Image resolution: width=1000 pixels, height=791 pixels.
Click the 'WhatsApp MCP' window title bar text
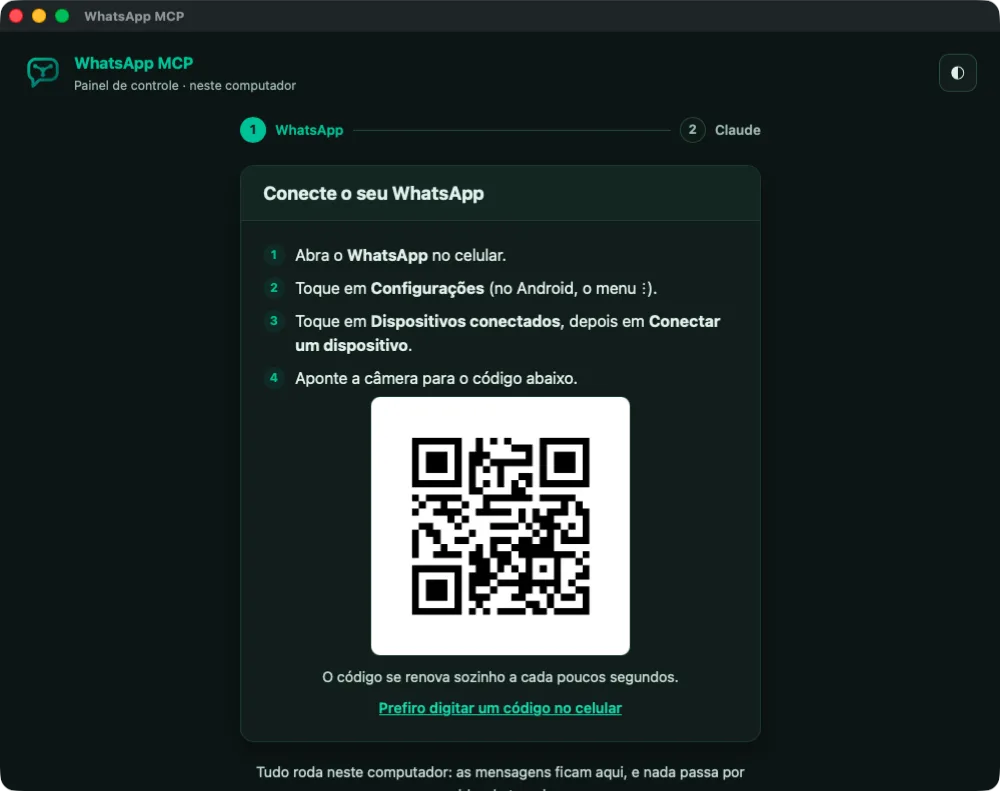click(134, 17)
